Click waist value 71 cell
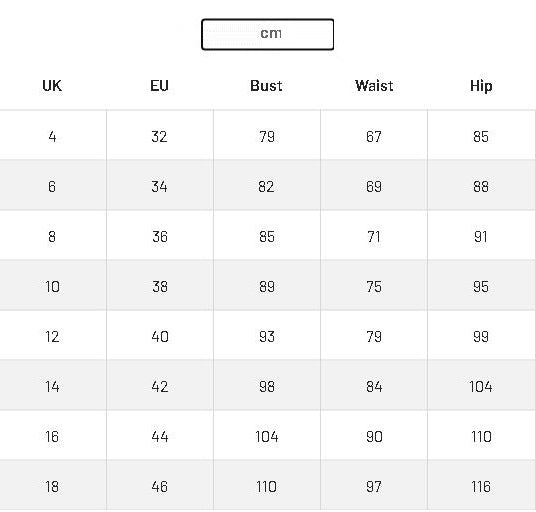 tap(374, 235)
